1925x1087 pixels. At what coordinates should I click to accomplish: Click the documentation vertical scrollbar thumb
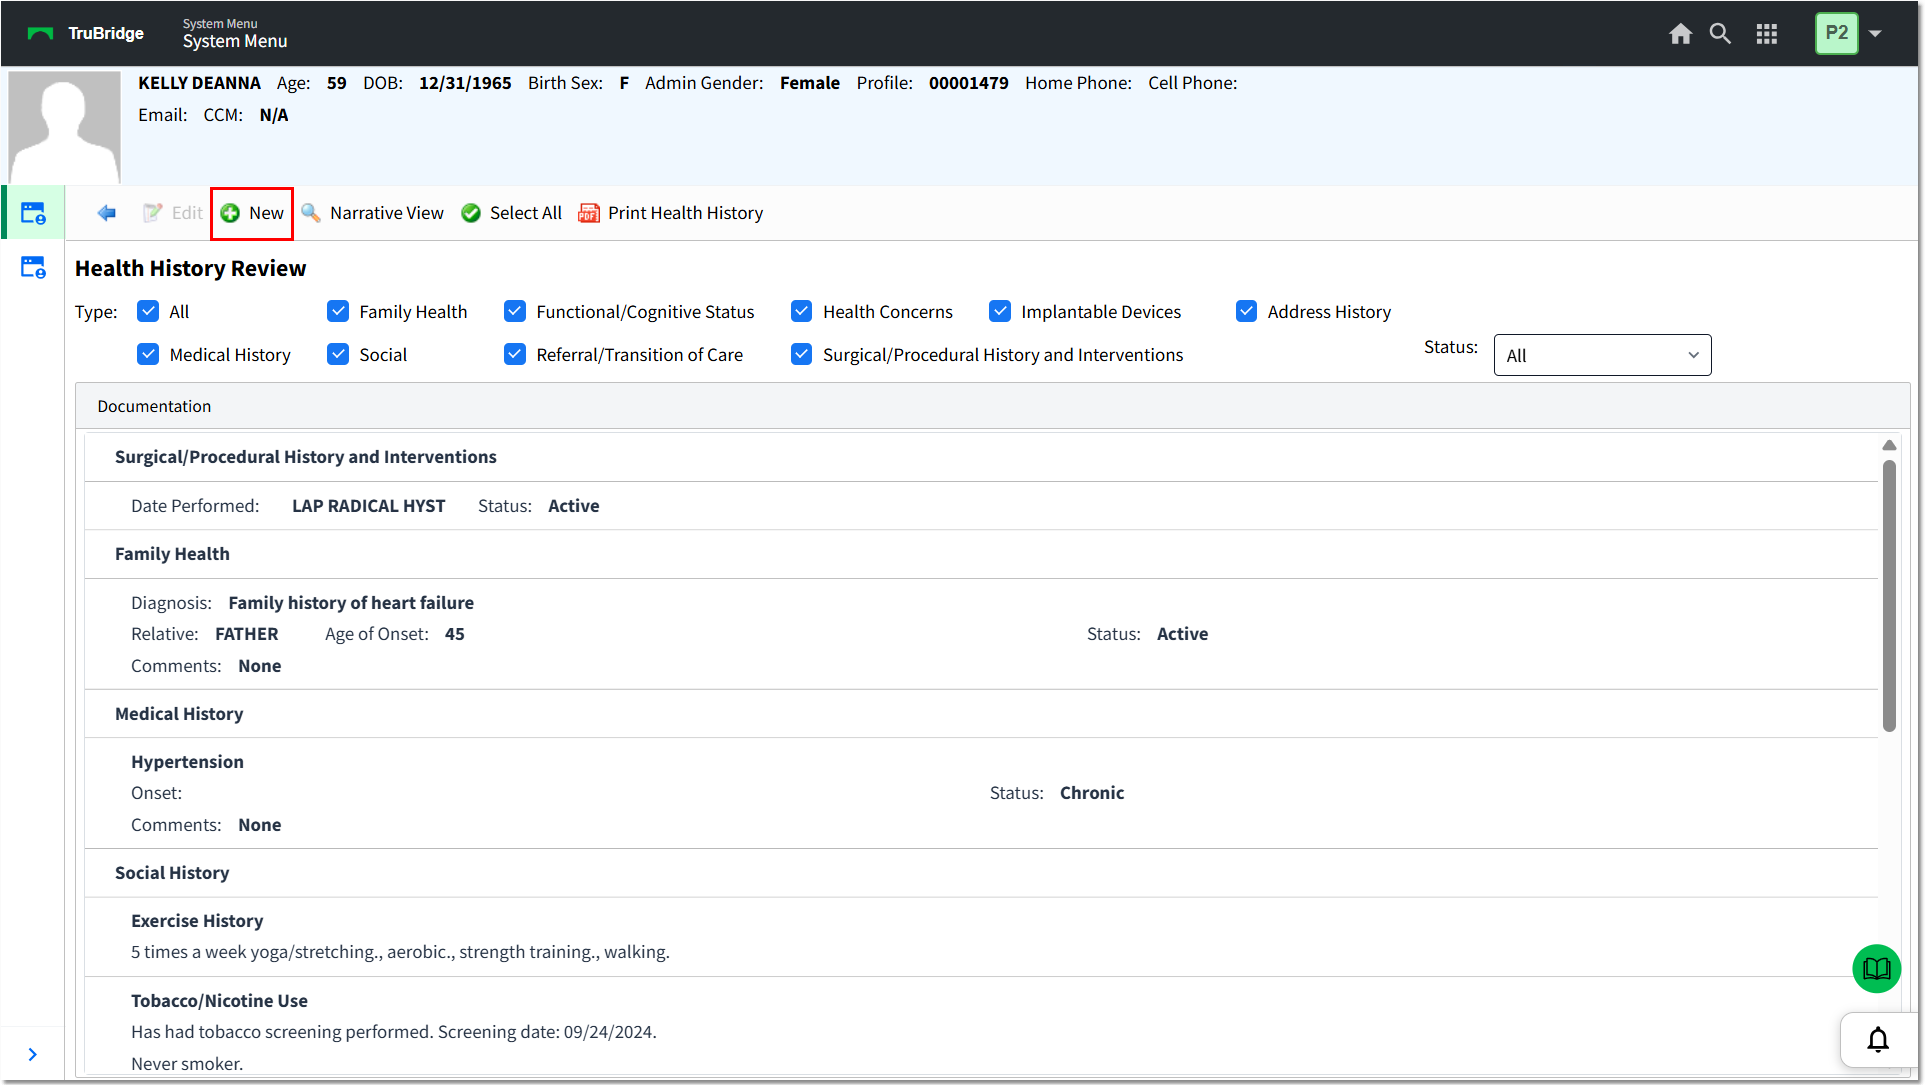point(1889,596)
